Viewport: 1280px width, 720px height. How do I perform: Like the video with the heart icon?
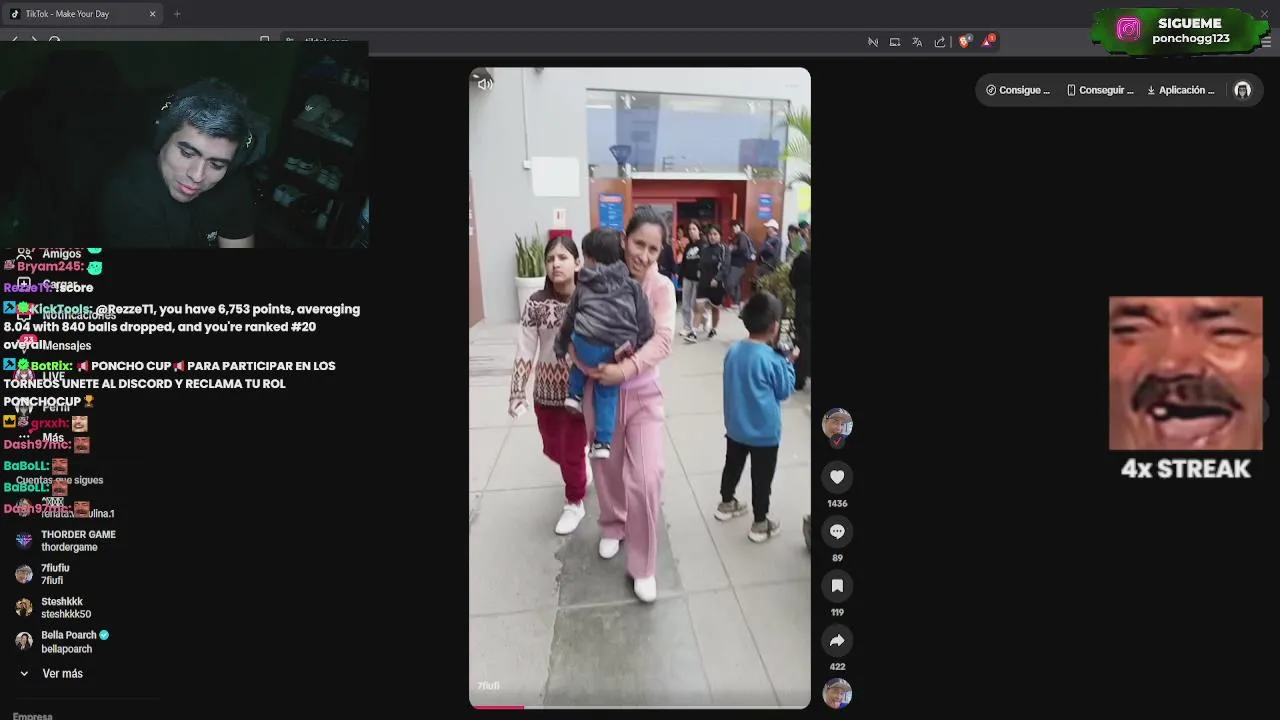(837, 477)
